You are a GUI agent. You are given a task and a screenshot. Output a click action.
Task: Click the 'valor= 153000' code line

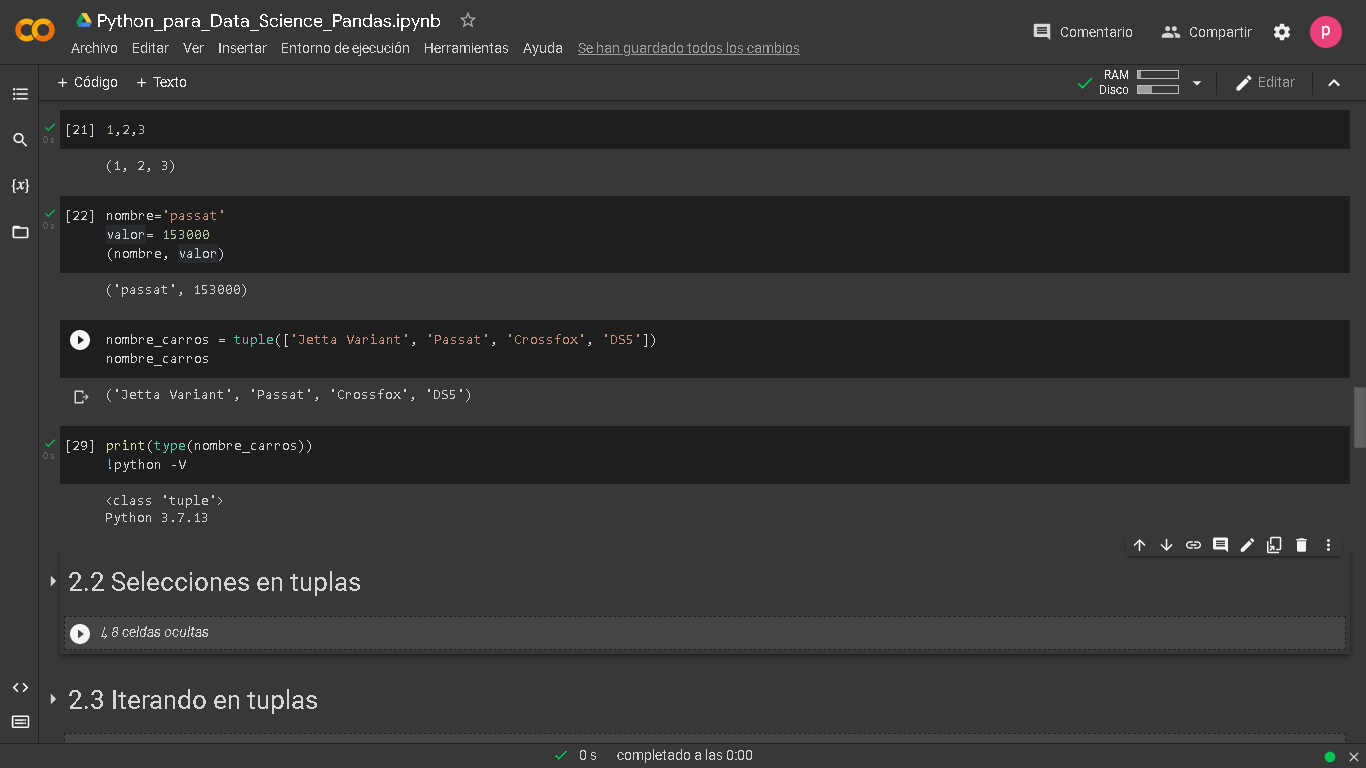158,235
